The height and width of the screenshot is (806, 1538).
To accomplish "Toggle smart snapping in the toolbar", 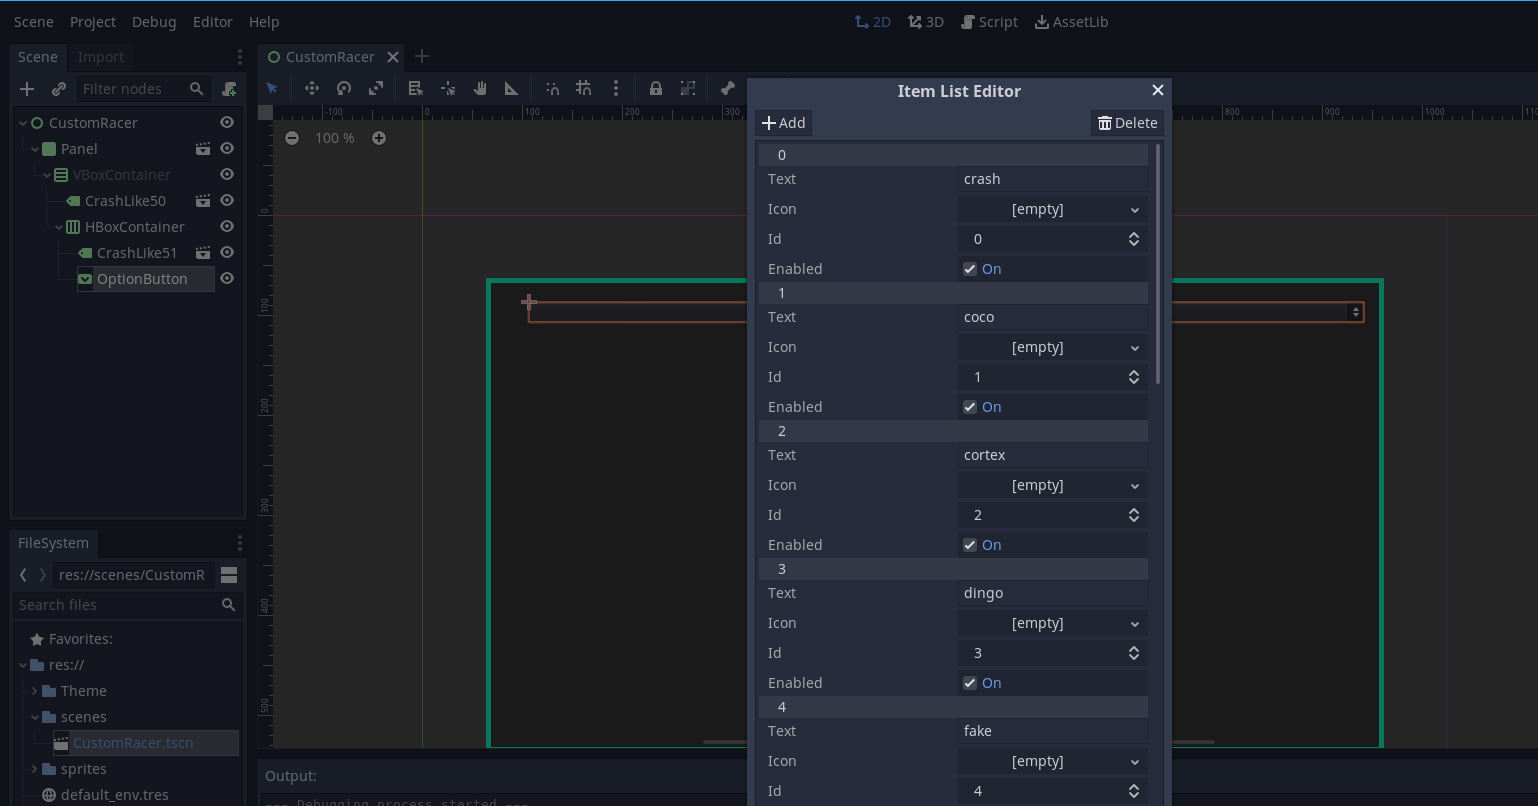I will [552, 88].
